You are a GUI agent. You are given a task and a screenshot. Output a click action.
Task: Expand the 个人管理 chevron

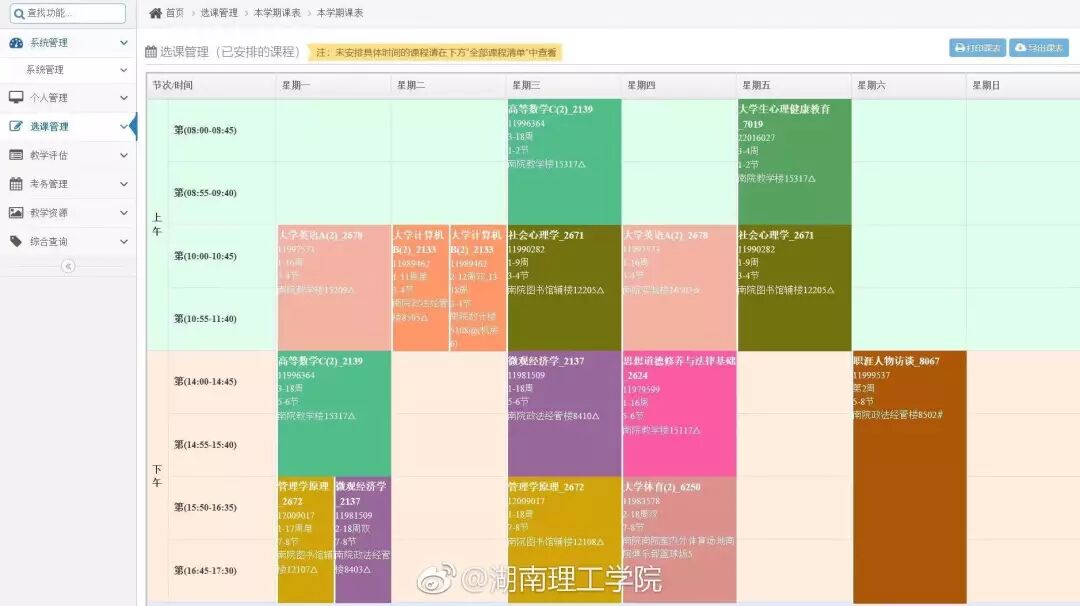pos(123,98)
